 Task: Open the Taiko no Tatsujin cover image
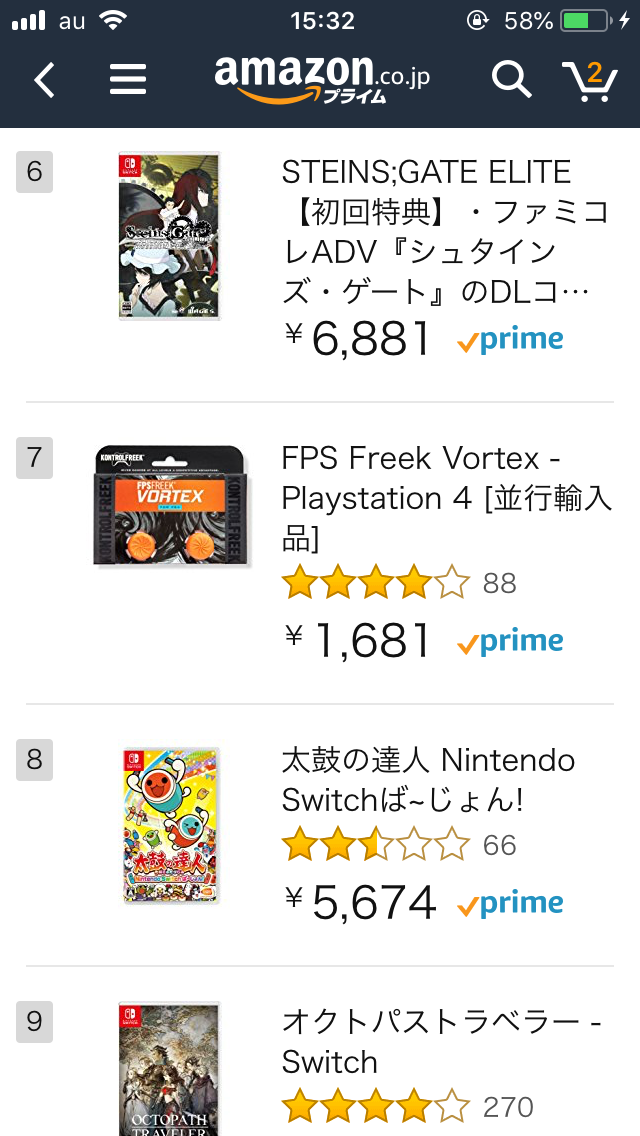(x=171, y=825)
